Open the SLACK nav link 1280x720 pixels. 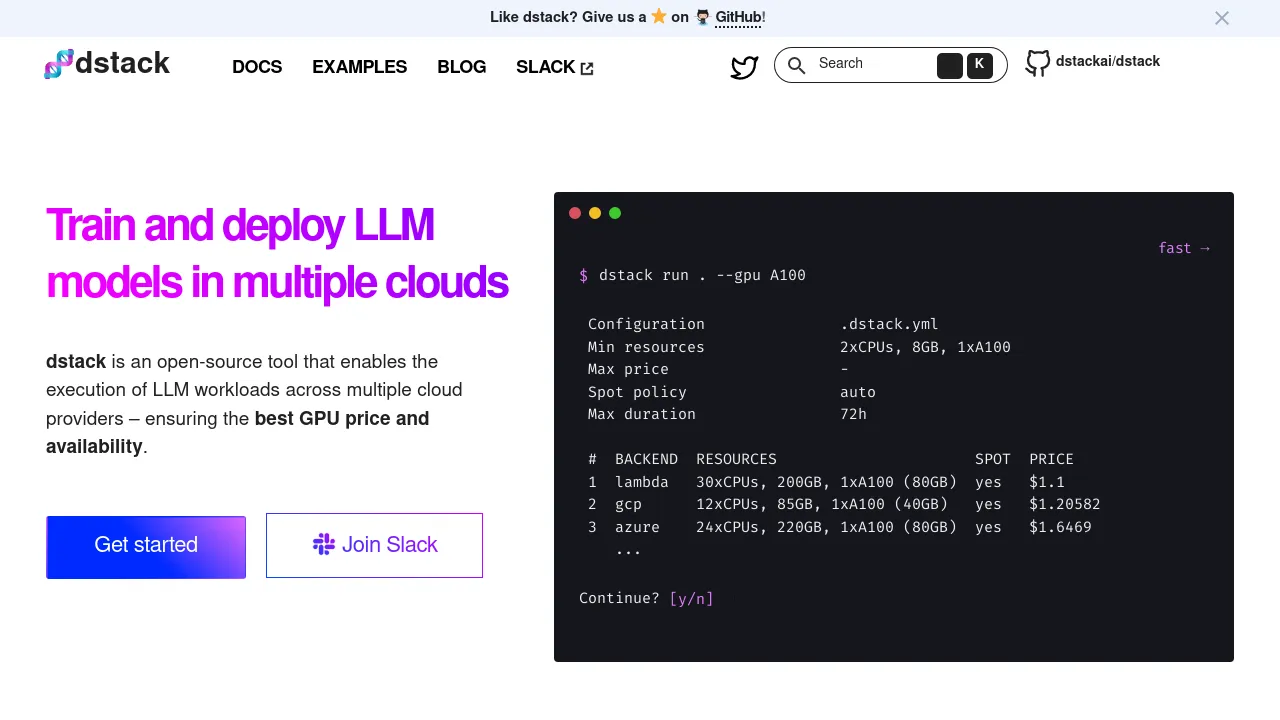coord(555,67)
